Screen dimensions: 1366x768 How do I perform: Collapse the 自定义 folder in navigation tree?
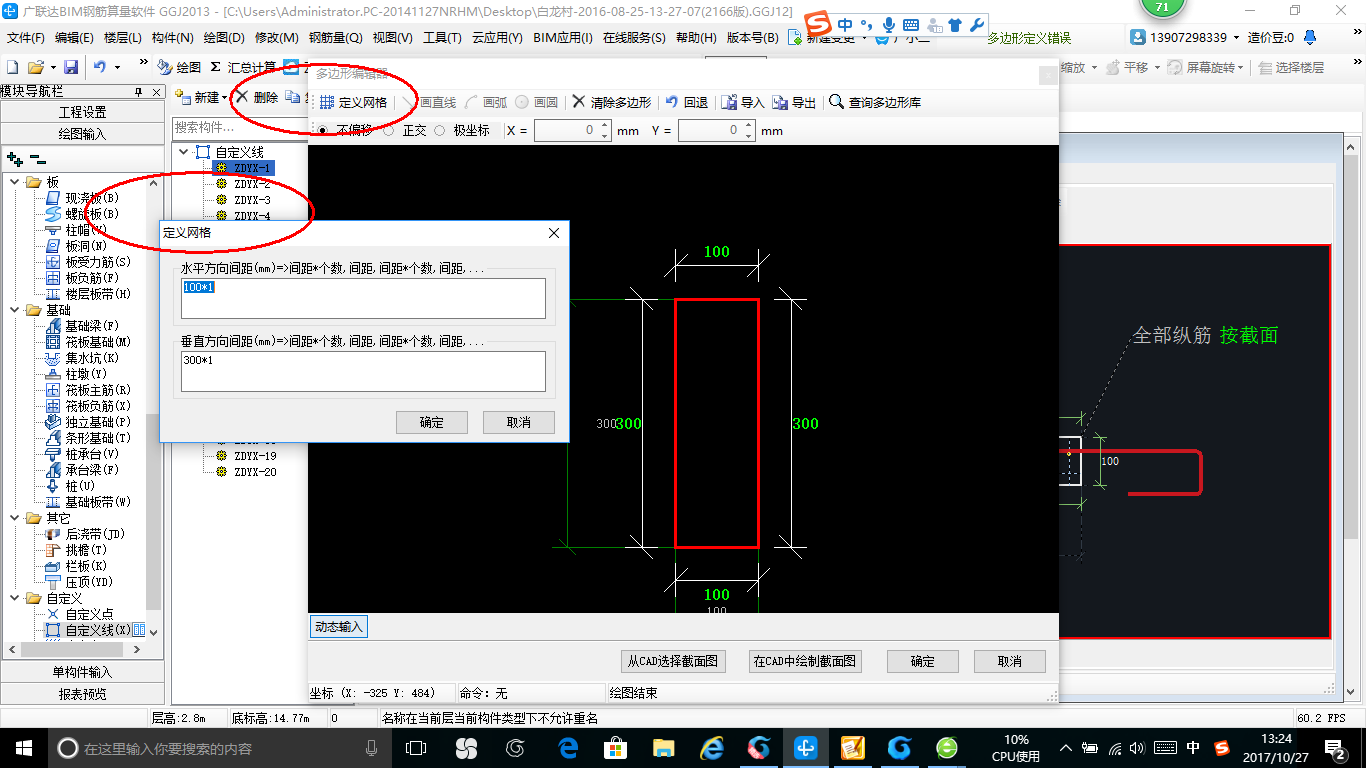[x=15, y=598]
